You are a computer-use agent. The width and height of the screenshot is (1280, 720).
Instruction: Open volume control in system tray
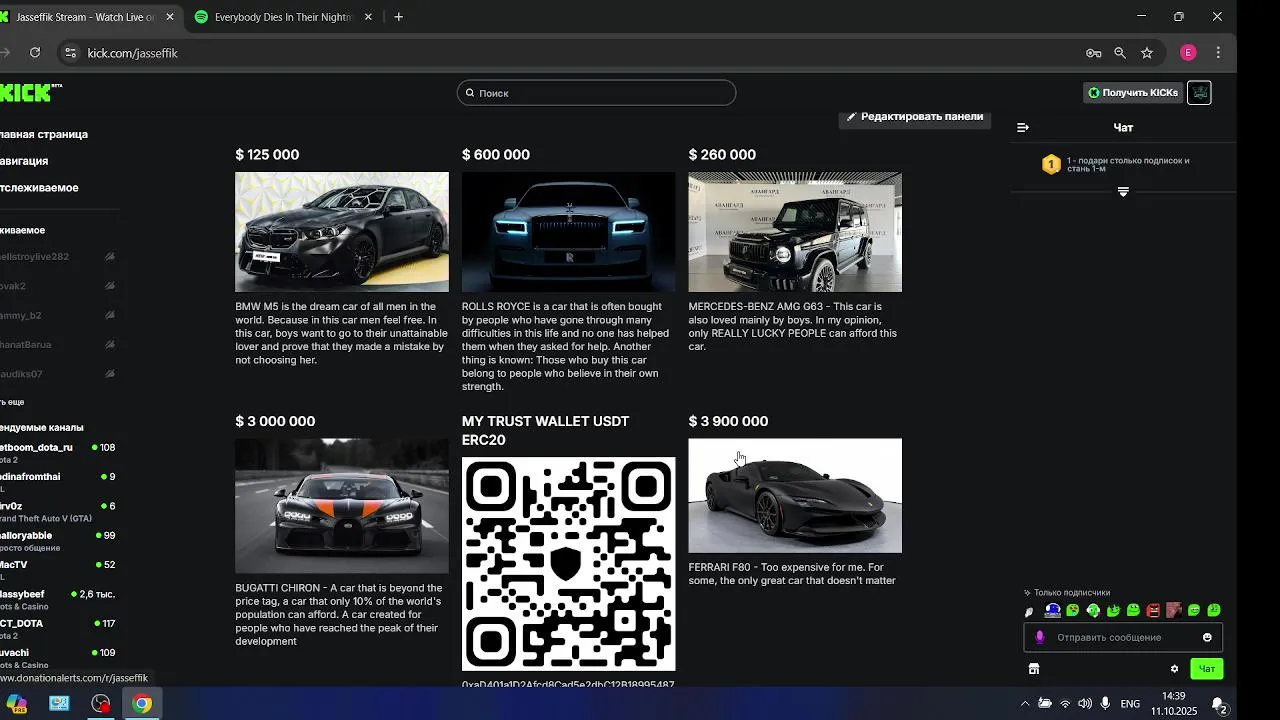pos(1085,704)
